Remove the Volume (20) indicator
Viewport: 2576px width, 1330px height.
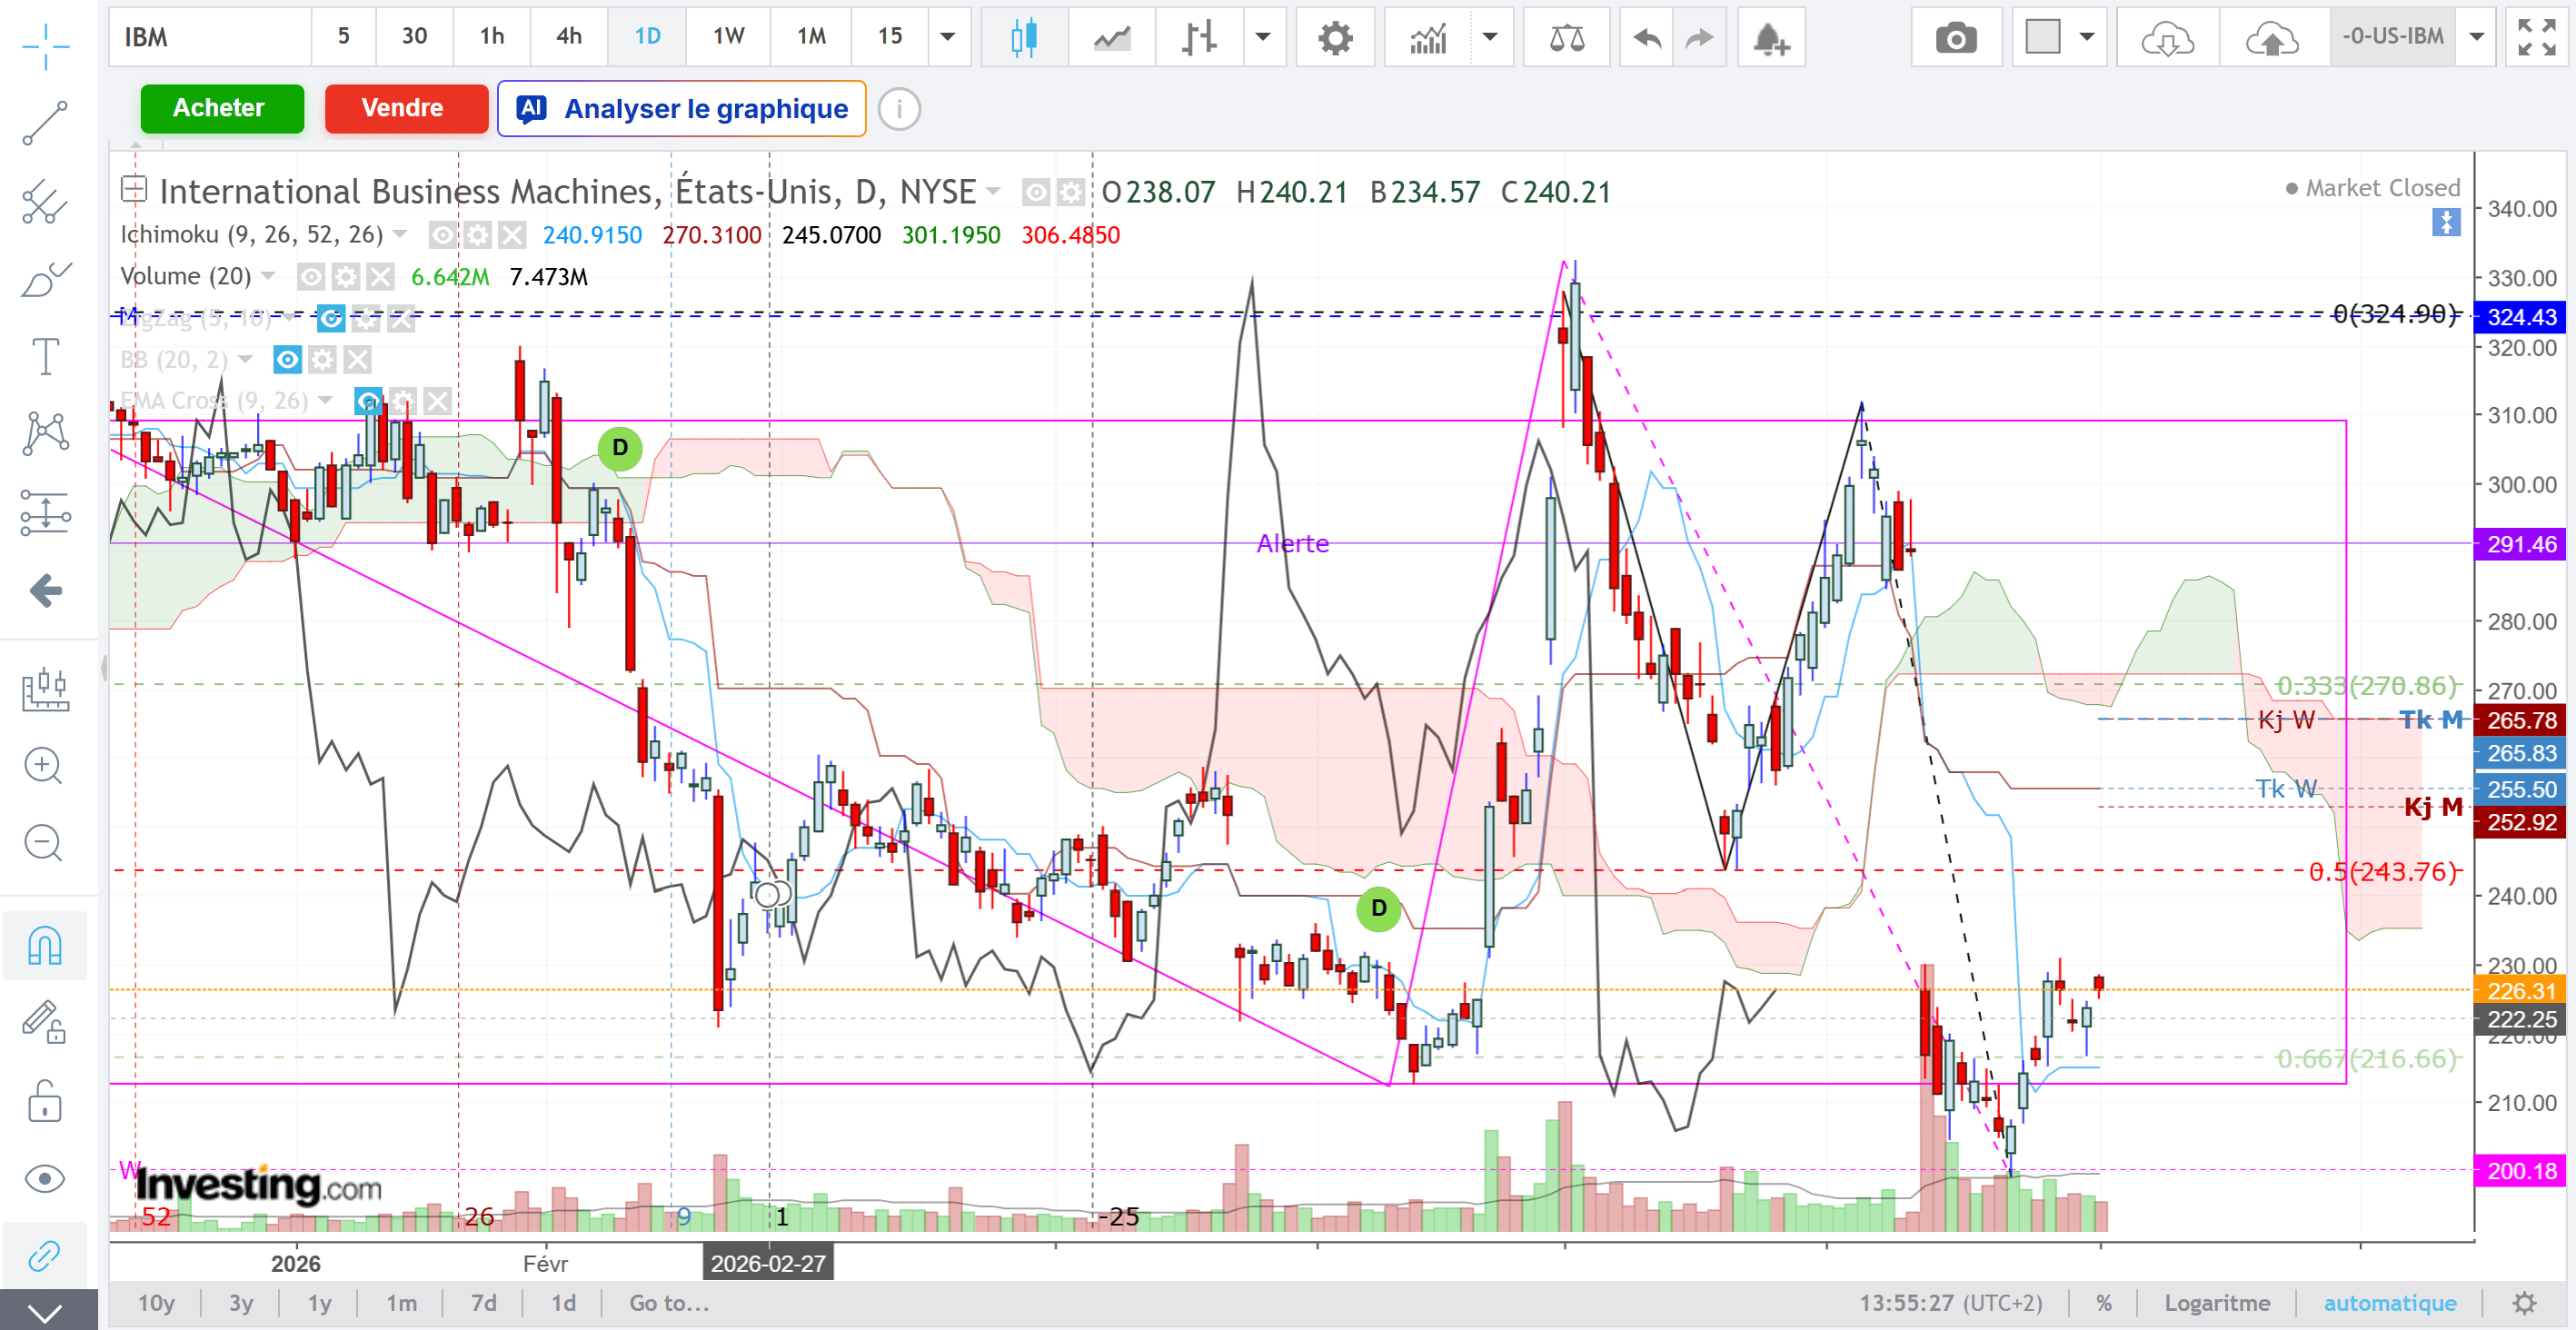(380, 277)
